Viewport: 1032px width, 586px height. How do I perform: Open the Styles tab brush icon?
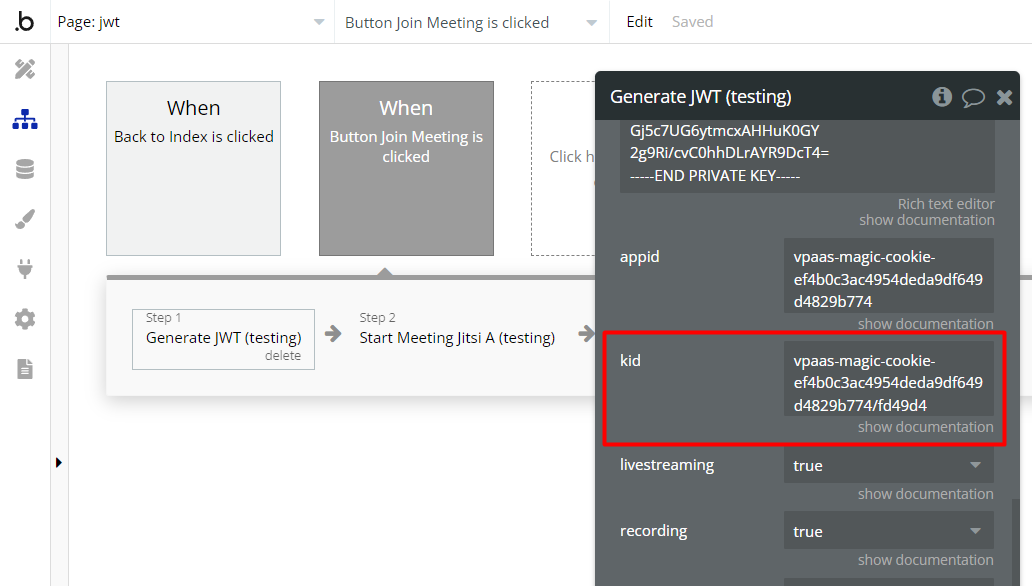pos(25,220)
